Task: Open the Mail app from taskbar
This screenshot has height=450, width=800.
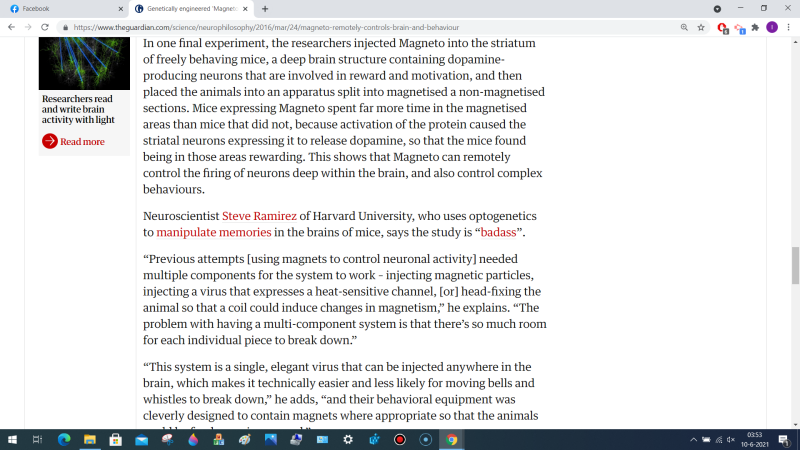Action: 141,440
